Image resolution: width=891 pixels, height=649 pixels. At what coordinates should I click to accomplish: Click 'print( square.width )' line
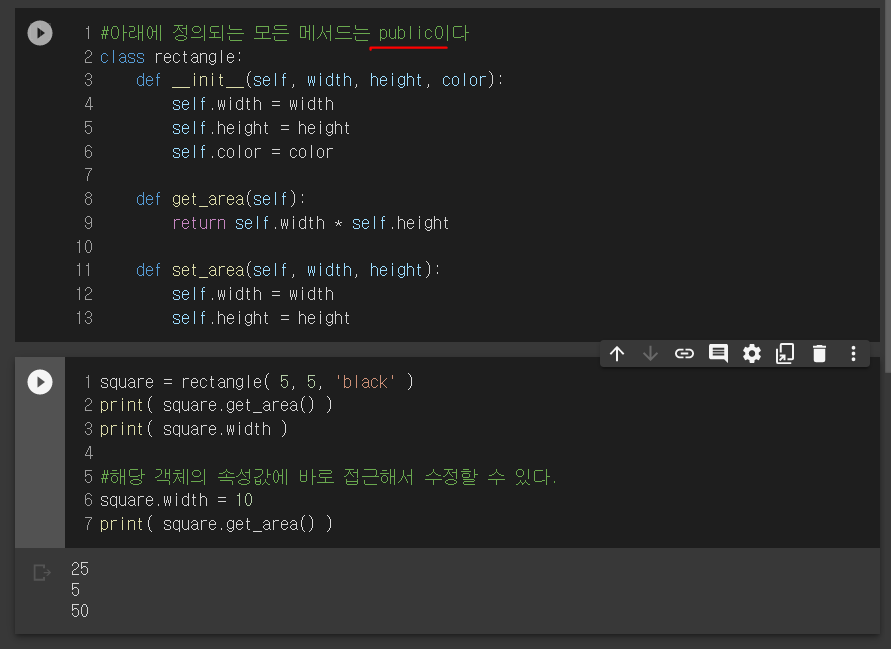point(194,429)
